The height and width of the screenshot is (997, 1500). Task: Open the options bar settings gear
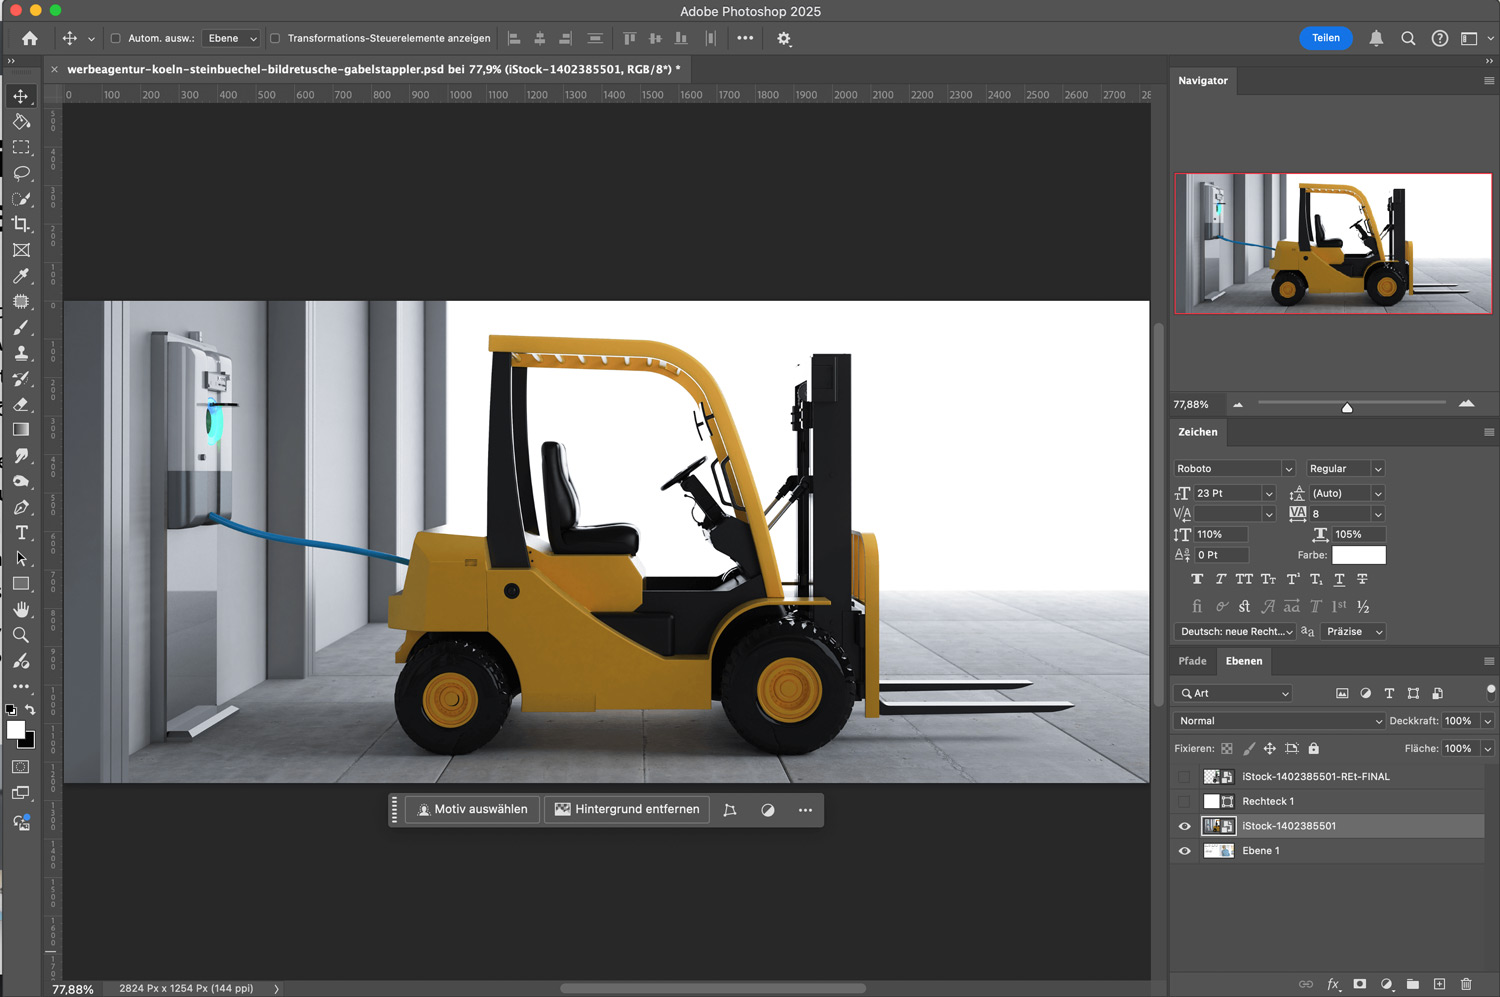coord(784,38)
